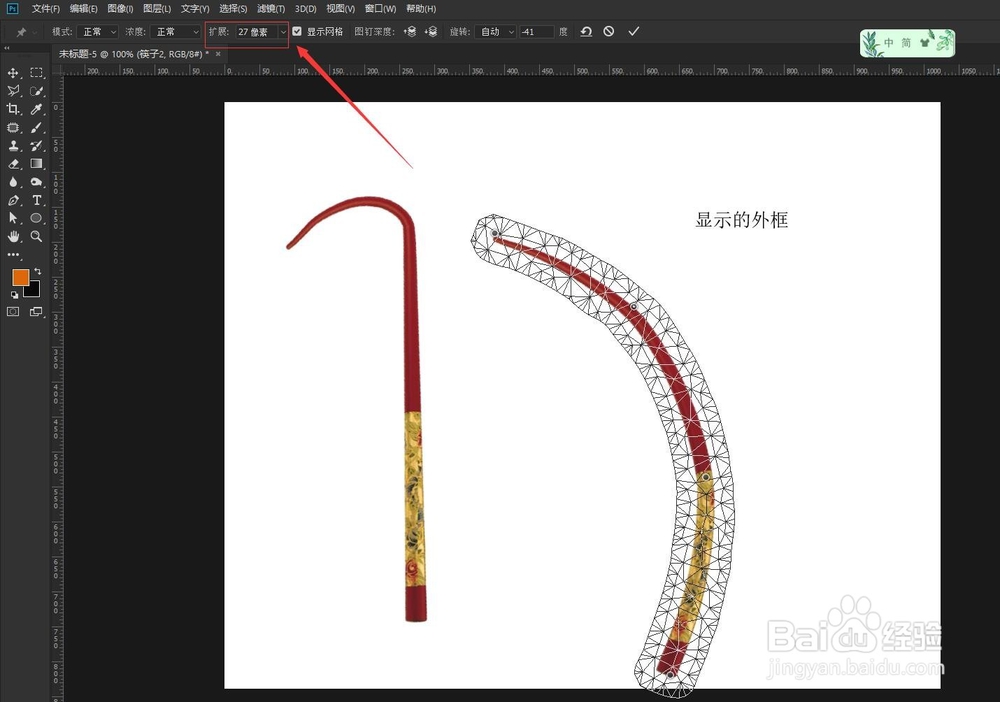Select the History Brush tool

click(36, 145)
